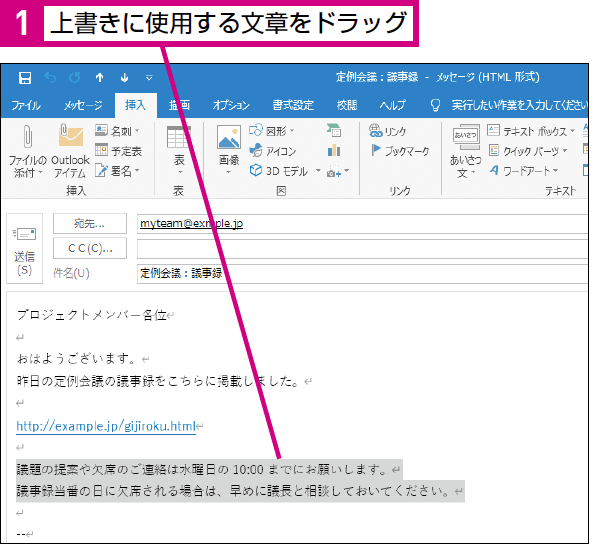Click the line プロジェクトメンバー各位
600x544 pixels.
coord(91,315)
